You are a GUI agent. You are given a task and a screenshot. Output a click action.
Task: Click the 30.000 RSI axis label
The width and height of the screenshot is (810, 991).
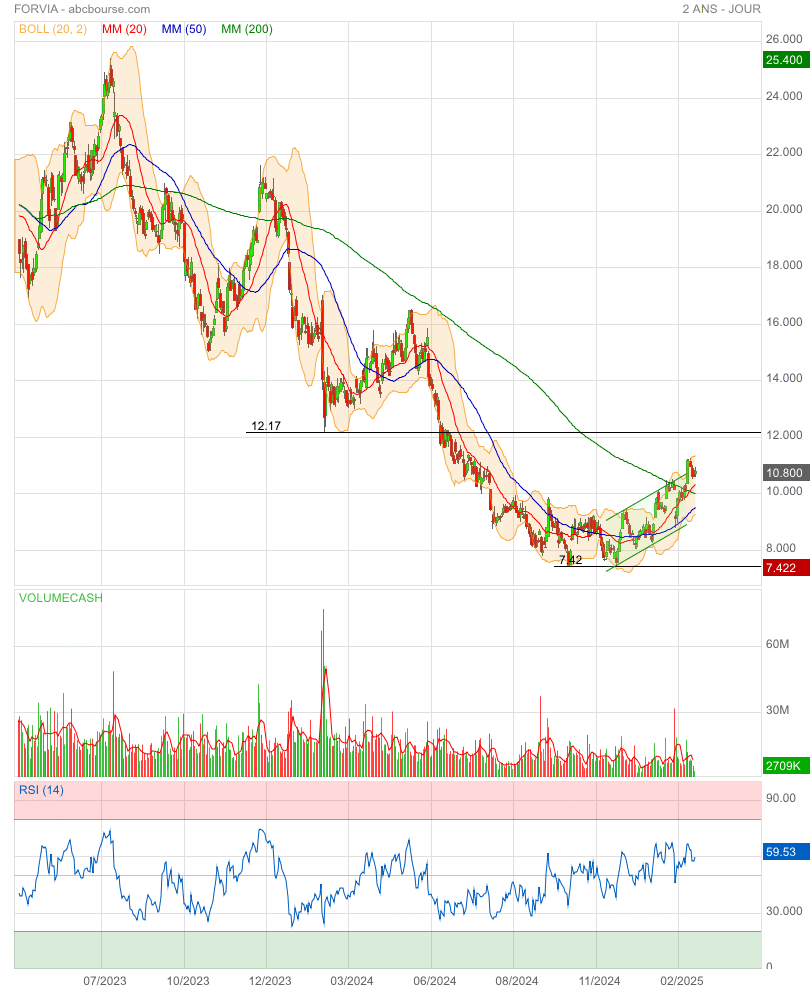click(784, 911)
